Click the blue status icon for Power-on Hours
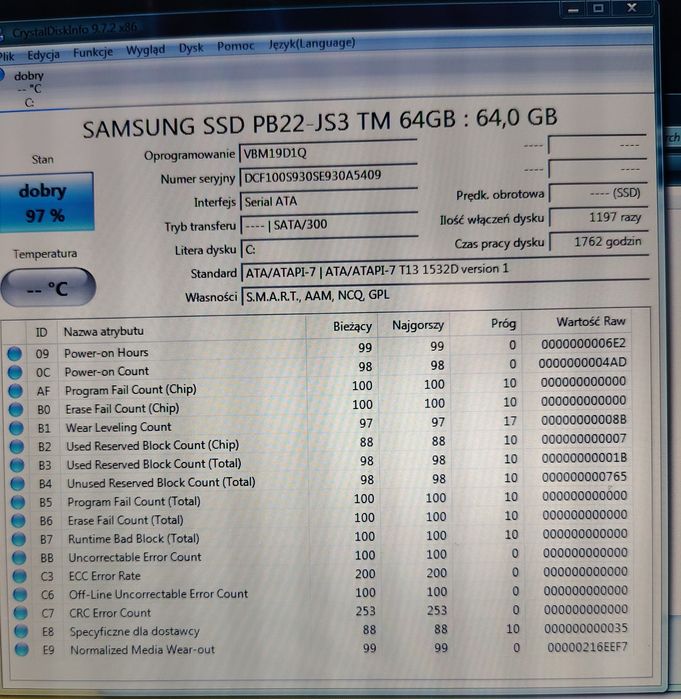This screenshot has height=699, width=681. tap(14, 354)
